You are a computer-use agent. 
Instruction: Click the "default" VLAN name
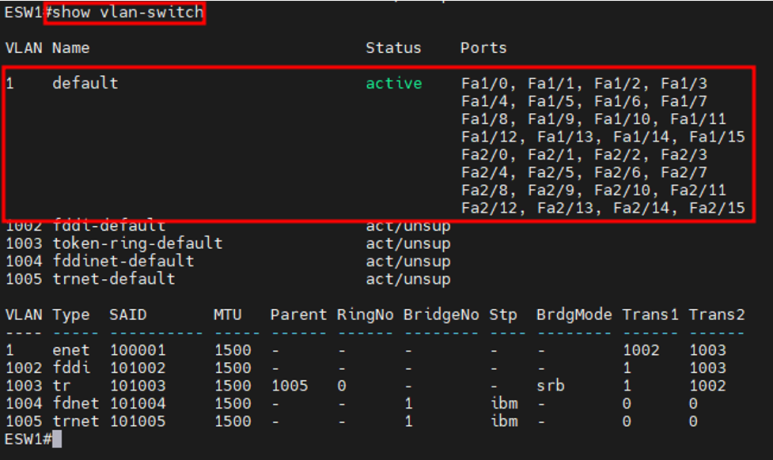coord(85,83)
